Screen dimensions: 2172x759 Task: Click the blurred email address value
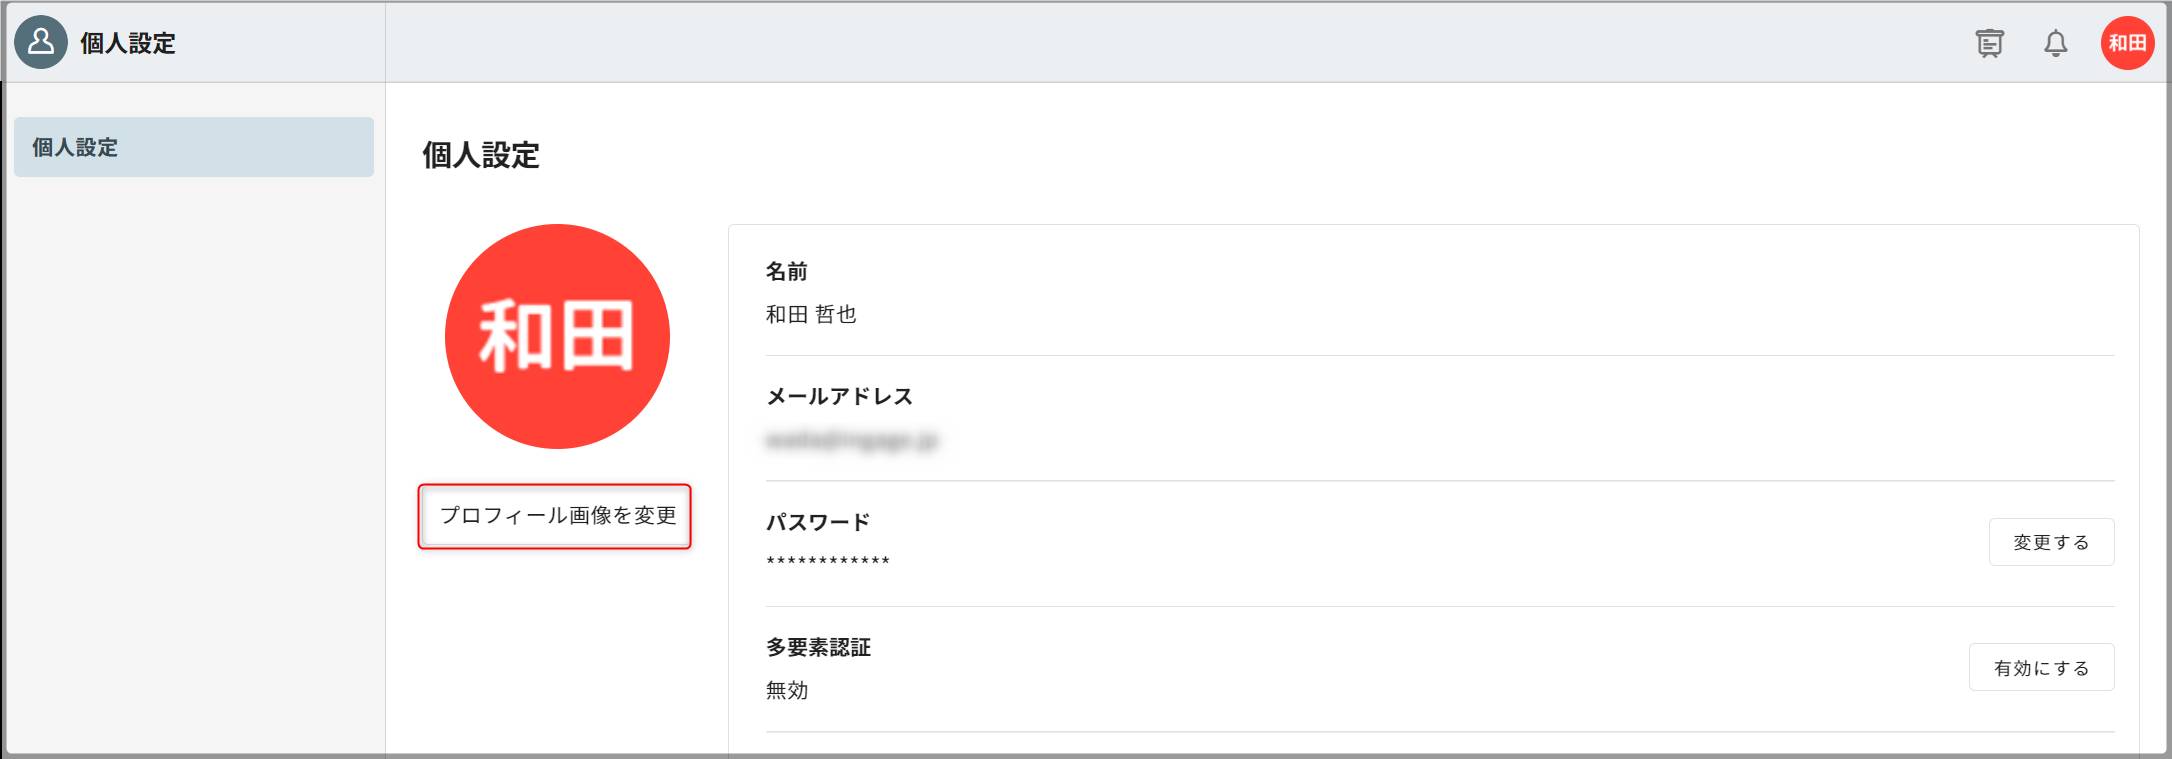[x=852, y=440]
